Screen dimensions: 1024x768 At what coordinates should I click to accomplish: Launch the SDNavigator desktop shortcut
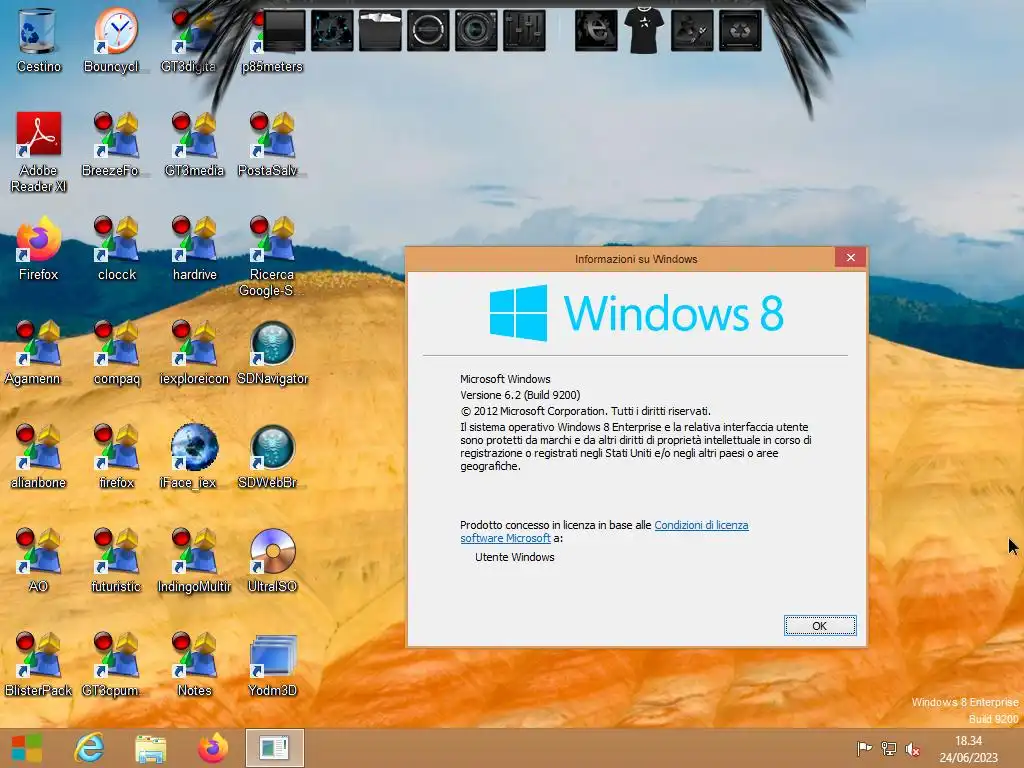point(272,353)
